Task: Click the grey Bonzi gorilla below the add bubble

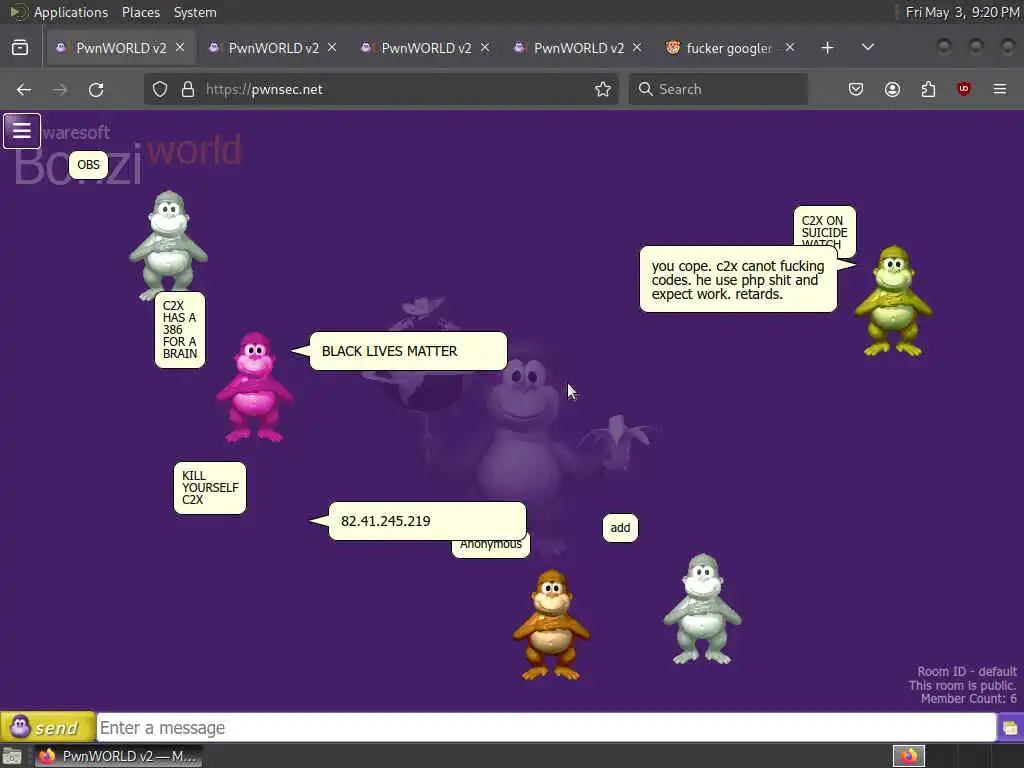Action: (x=703, y=609)
